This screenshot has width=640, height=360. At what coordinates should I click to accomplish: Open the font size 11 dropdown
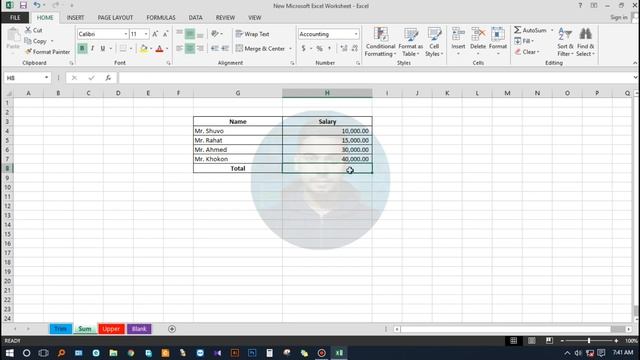[x=146, y=34]
